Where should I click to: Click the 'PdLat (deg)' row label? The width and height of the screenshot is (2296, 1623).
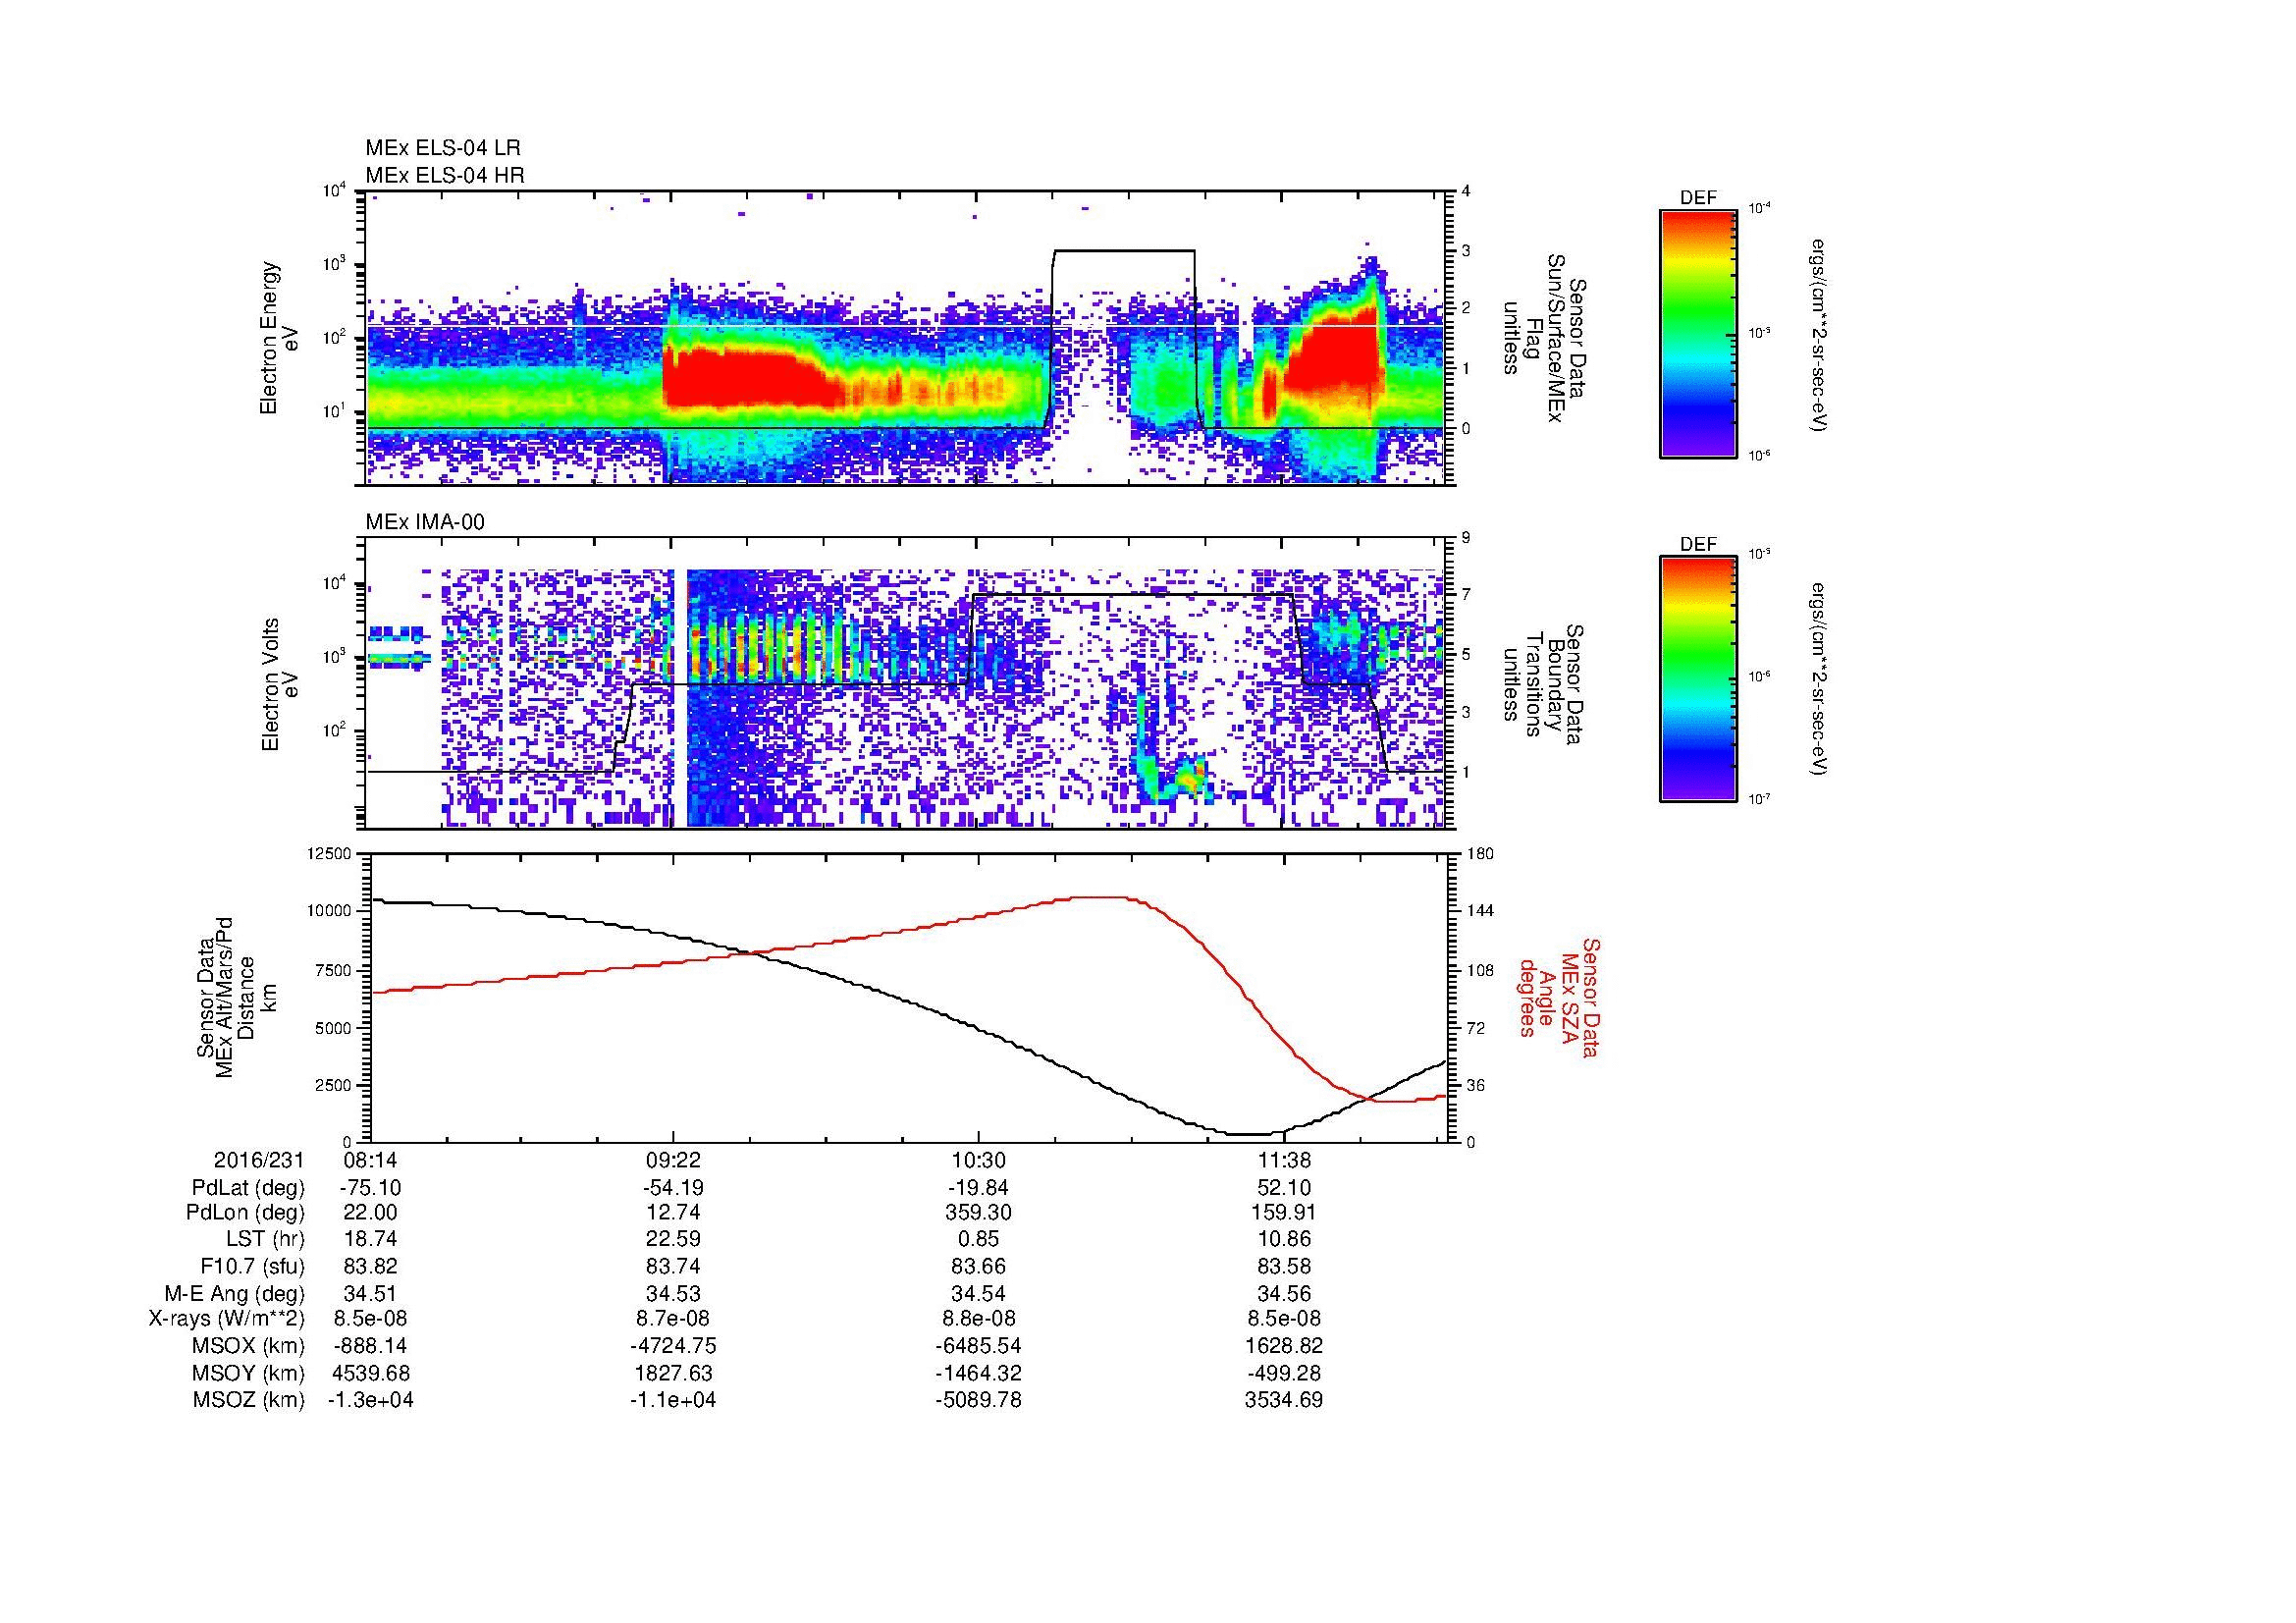(x=248, y=1188)
